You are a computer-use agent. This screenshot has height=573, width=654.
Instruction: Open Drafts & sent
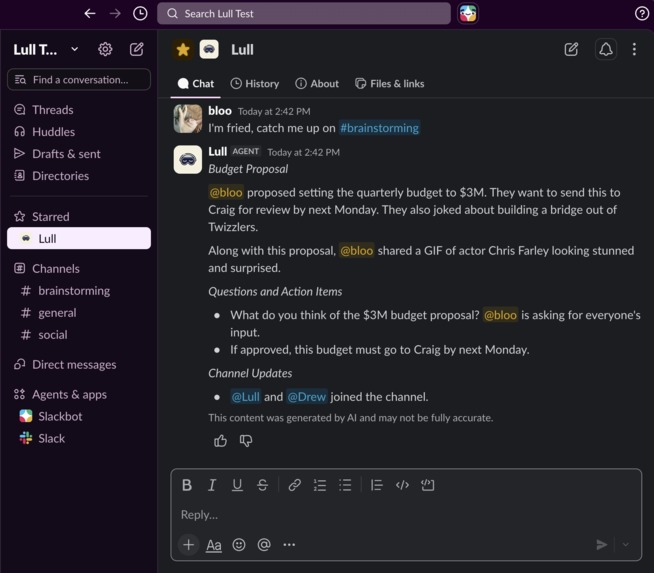[66, 154]
